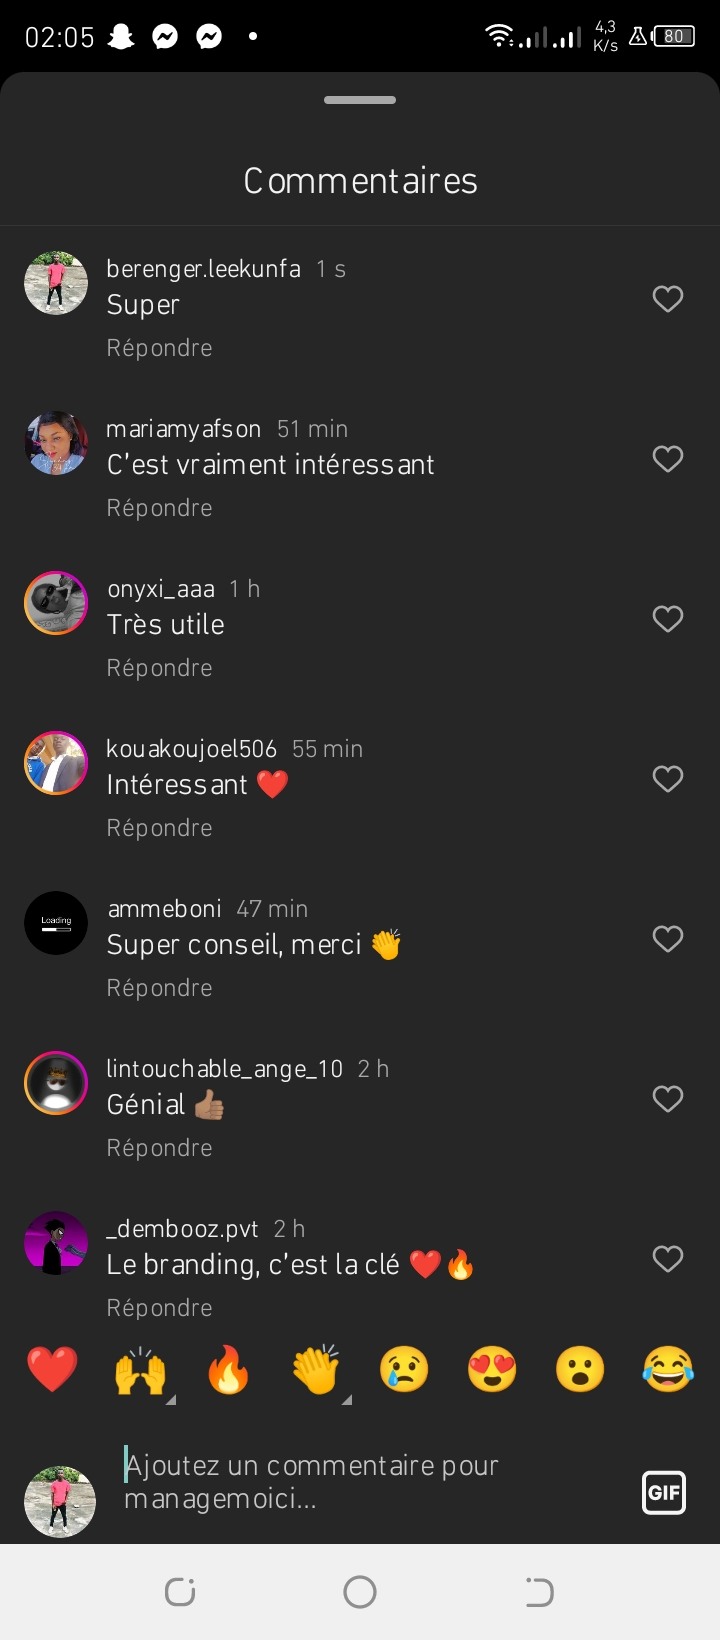Like ammeboni's "Super conseil, merci" comment
The width and height of the screenshot is (720, 1640).
coord(667,939)
